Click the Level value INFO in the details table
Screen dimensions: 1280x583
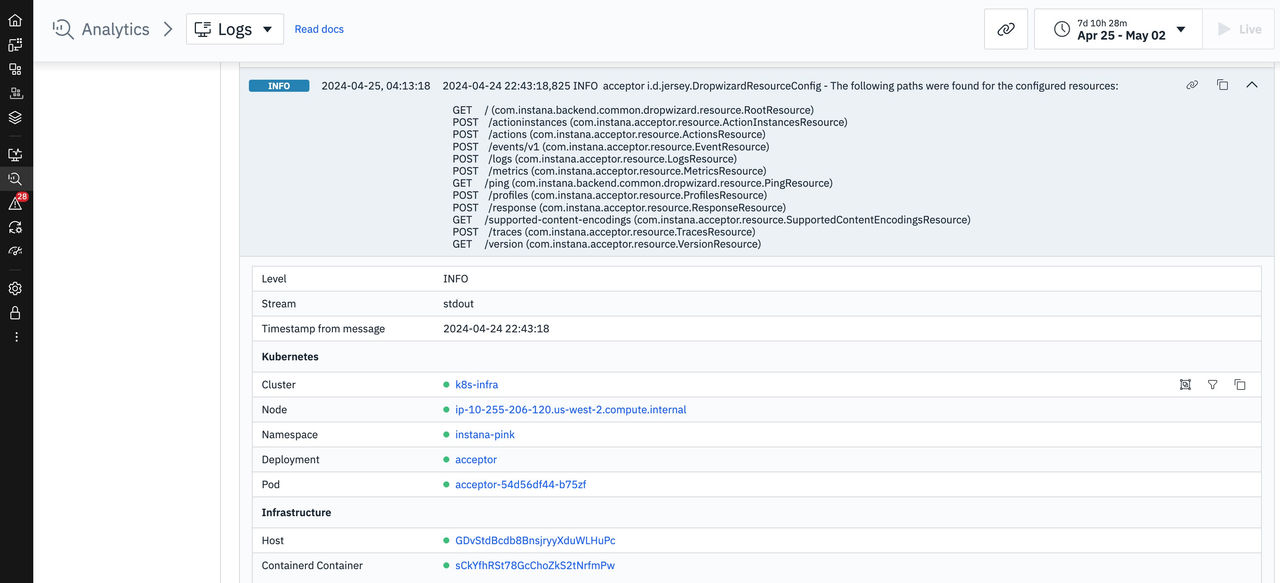[456, 278]
